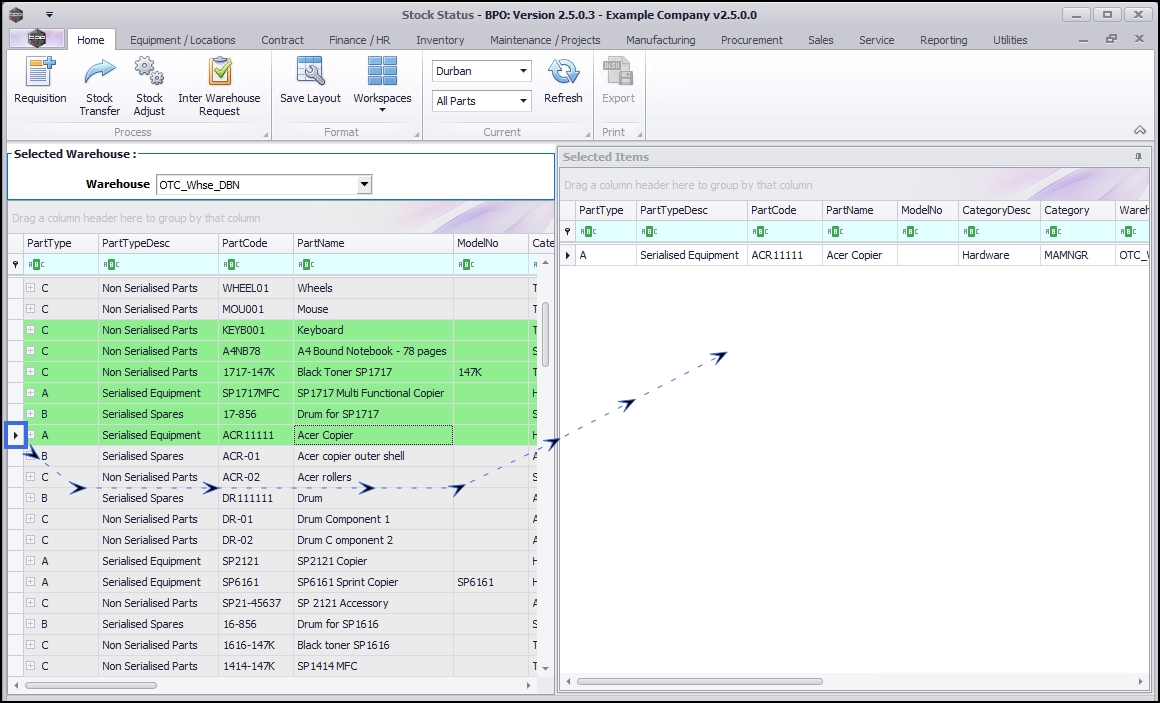
Task: Open the quick access toolbar arrow
Action: (x=49, y=15)
